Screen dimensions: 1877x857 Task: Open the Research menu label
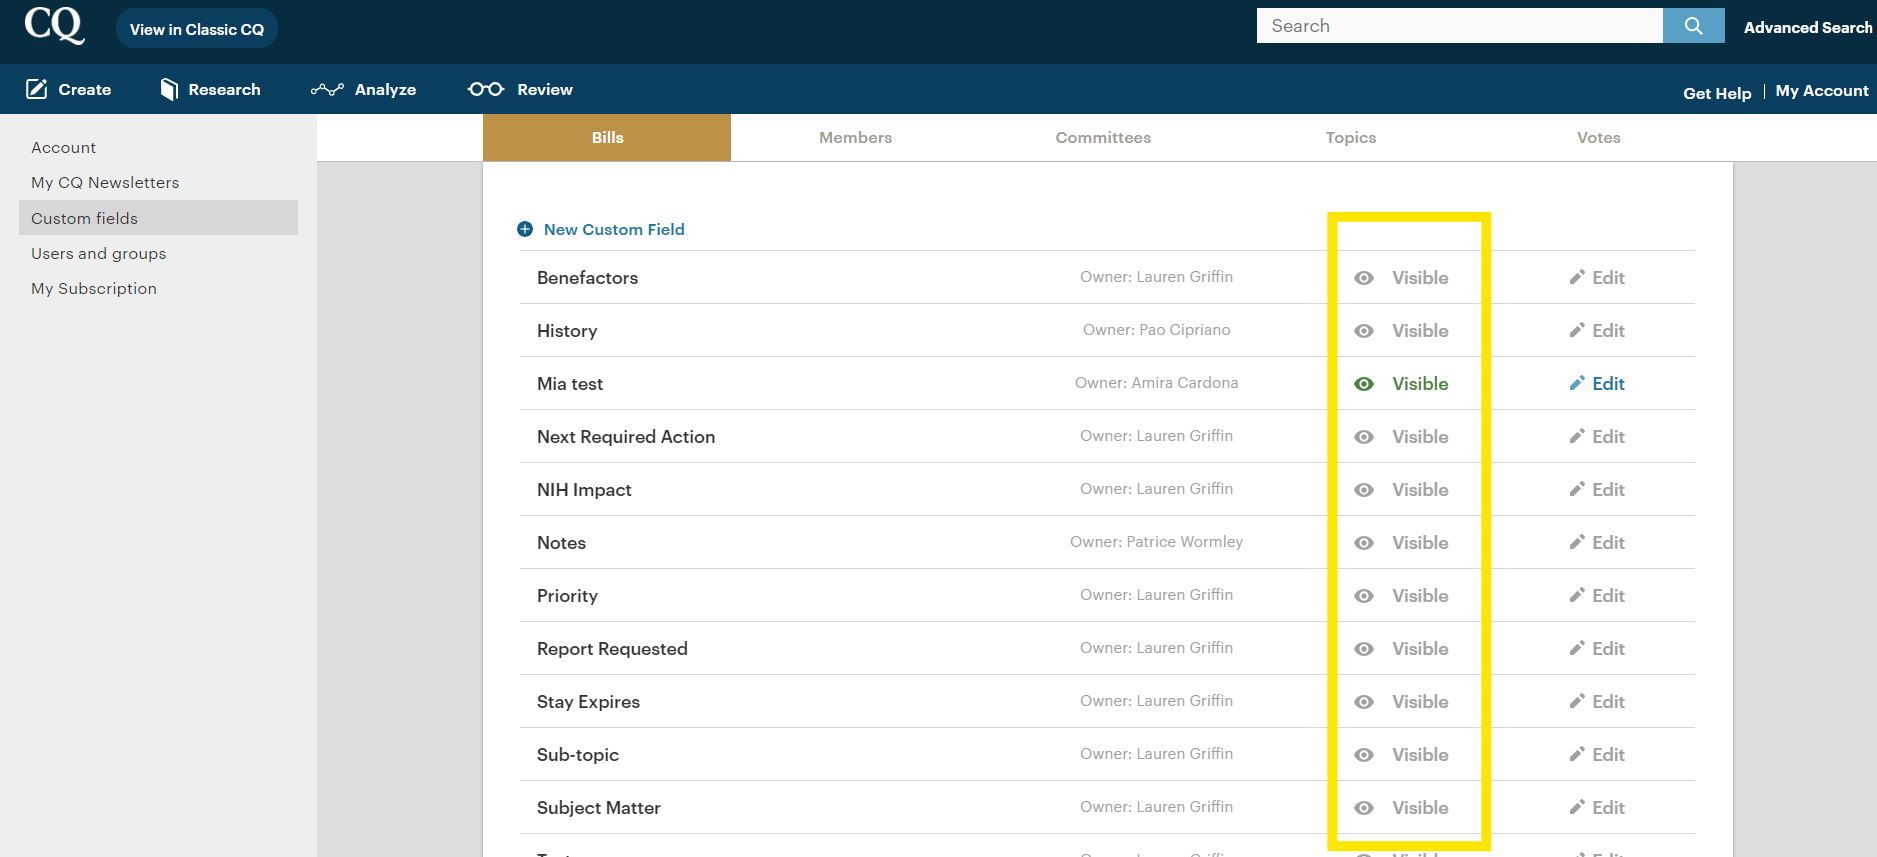click(224, 90)
